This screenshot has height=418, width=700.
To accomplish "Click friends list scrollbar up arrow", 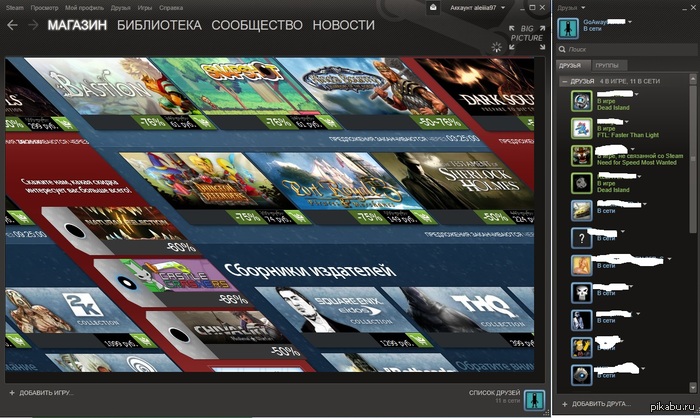I will pyautogui.click(x=693, y=79).
